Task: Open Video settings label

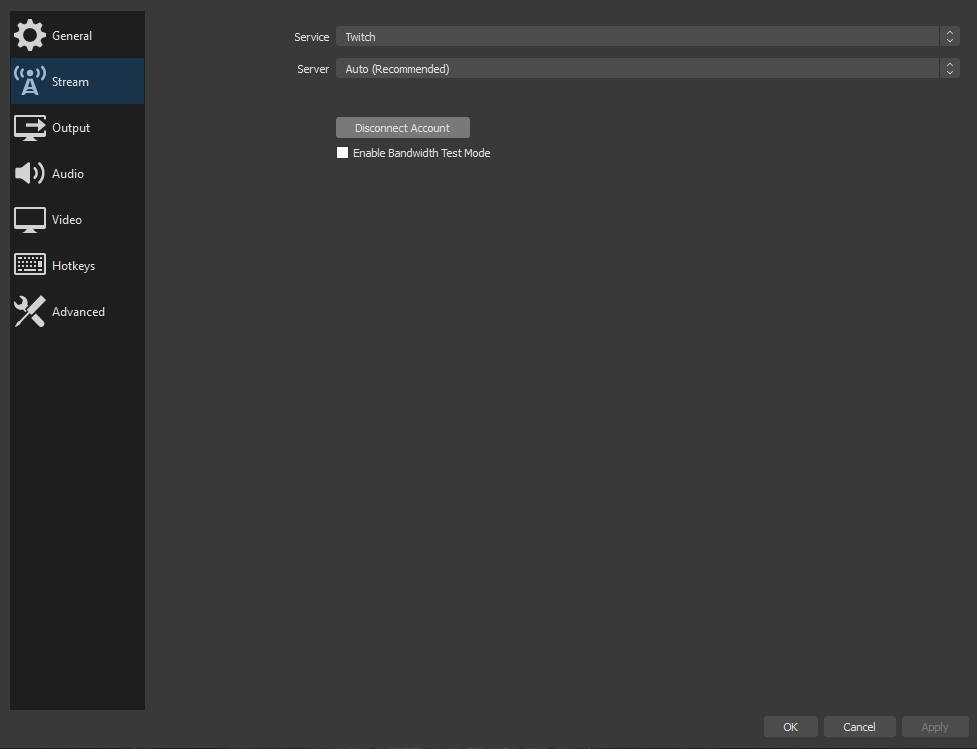Action: click(67, 220)
